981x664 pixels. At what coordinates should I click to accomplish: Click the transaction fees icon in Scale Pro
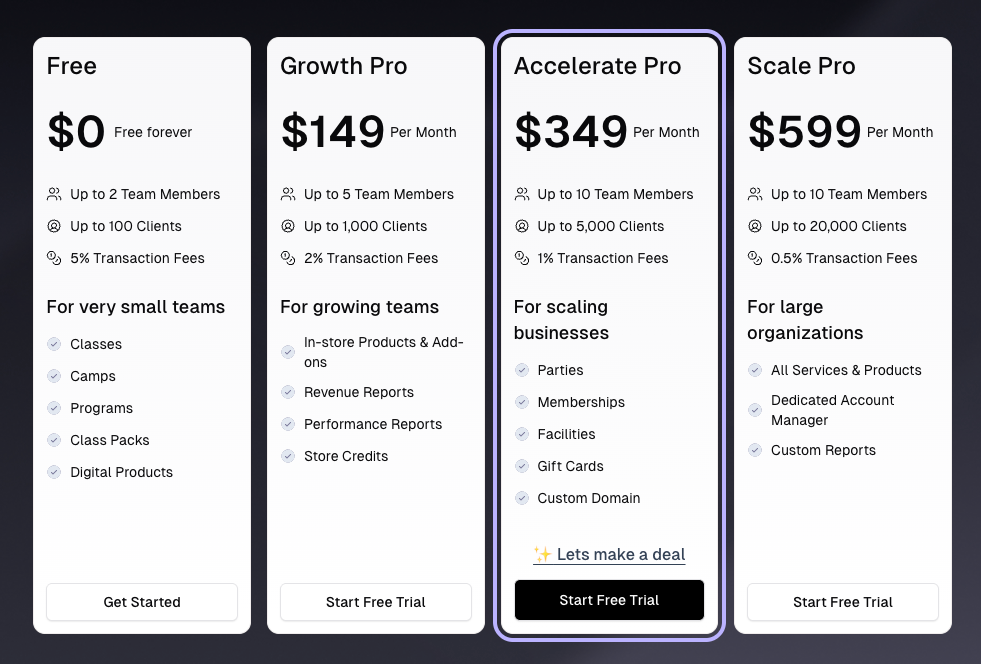coord(755,258)
